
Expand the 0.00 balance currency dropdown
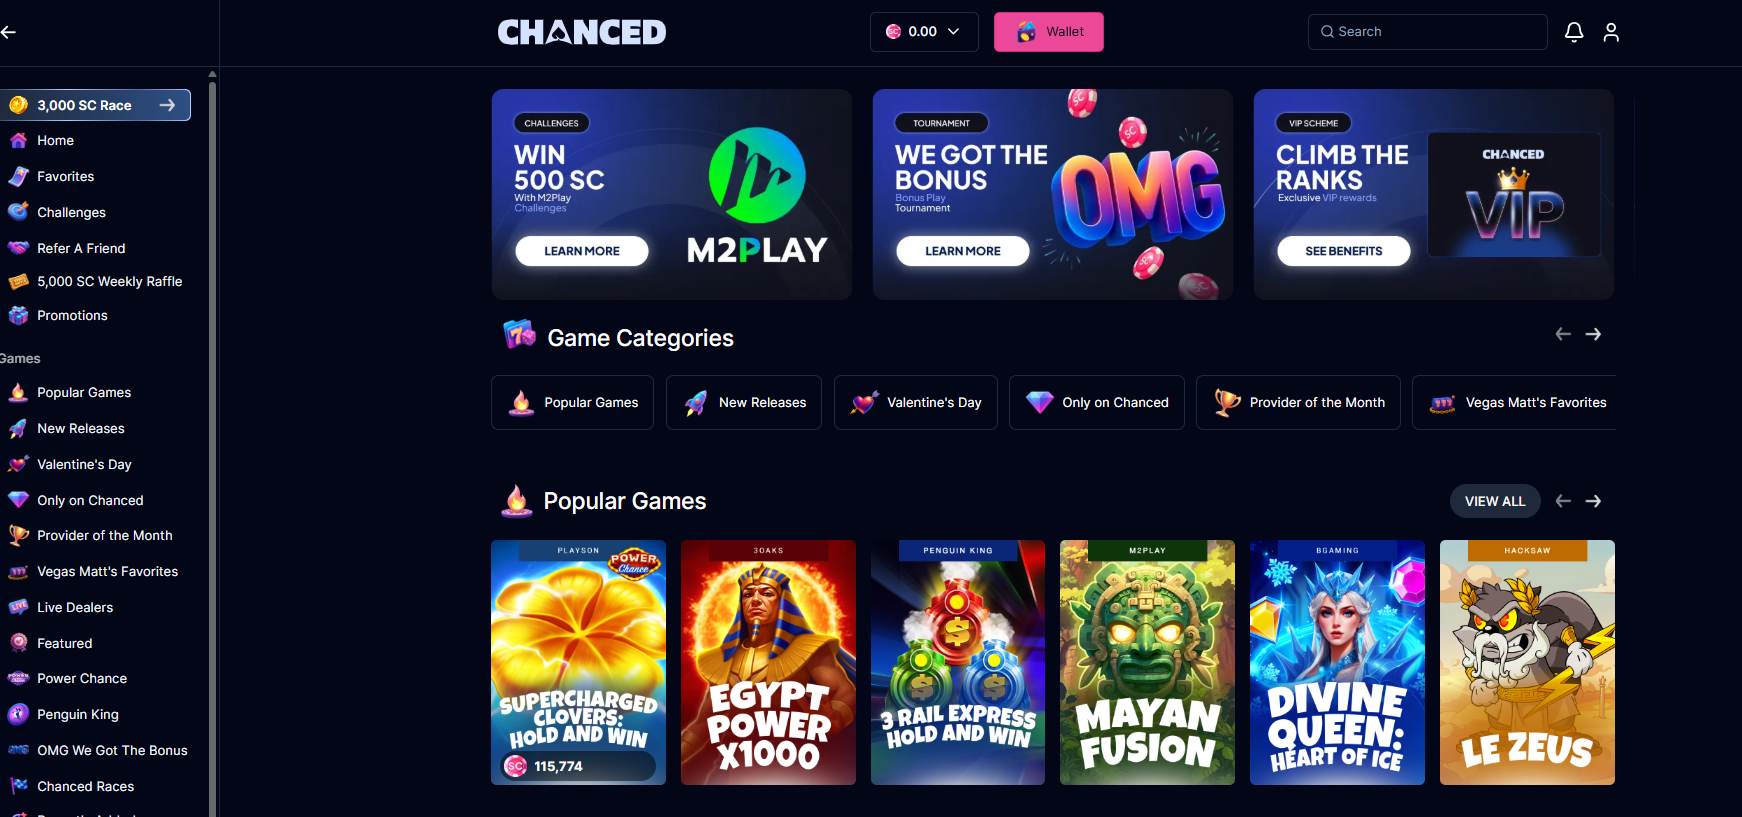(924, 32)
